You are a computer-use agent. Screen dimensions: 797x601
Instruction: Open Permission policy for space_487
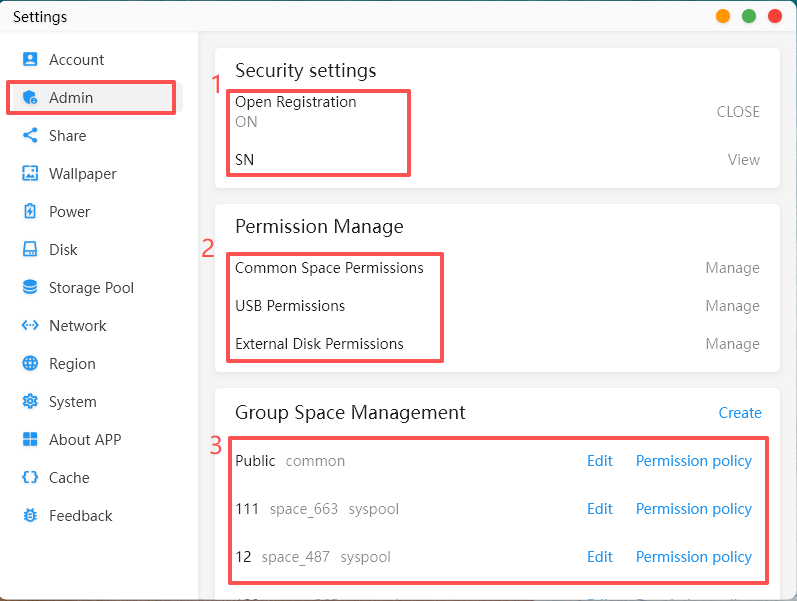point(693,557)
